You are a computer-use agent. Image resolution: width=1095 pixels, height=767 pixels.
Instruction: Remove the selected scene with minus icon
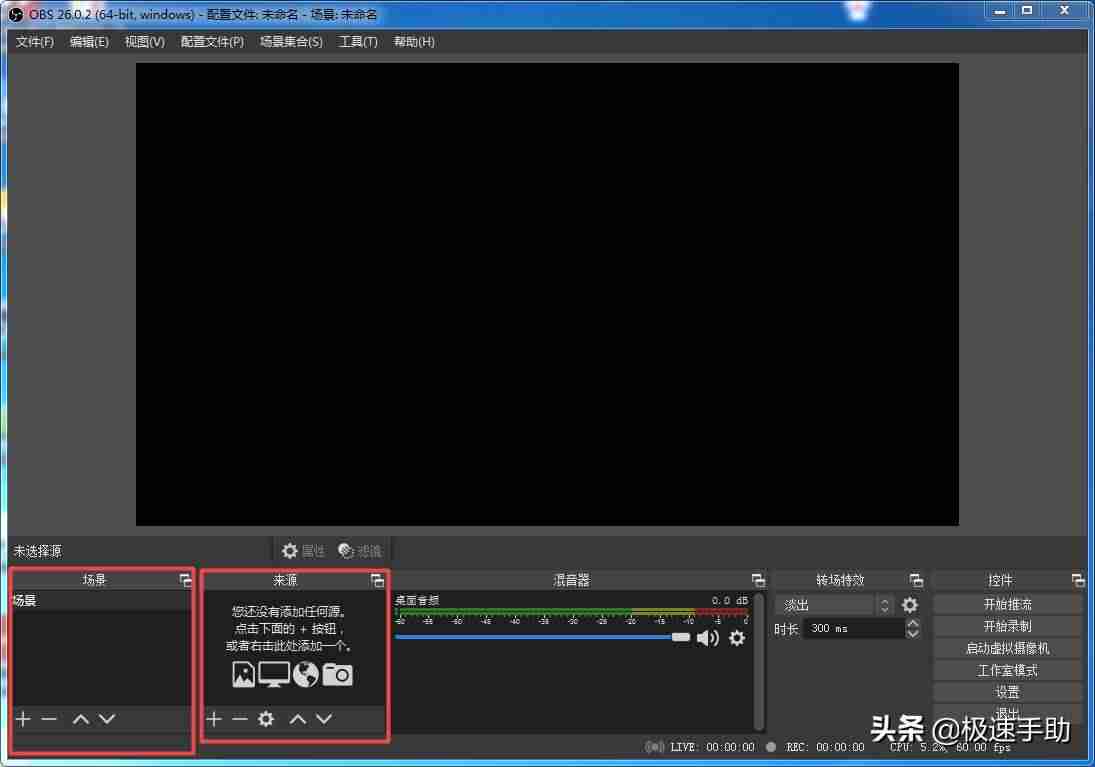[x=49, y=719]
